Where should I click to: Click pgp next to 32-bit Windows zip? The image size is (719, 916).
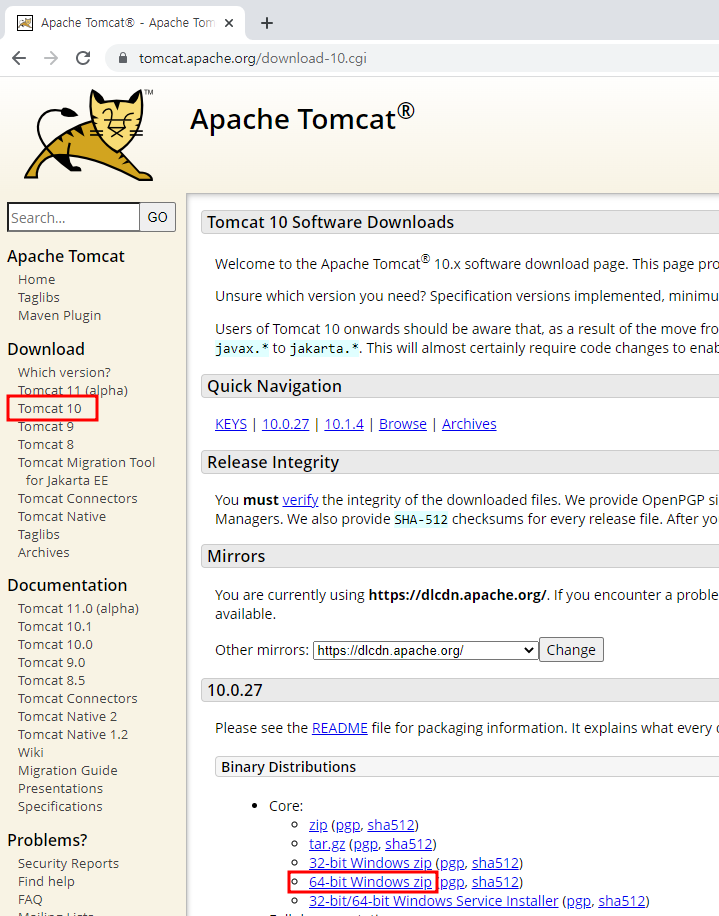[x=452, y=863]
